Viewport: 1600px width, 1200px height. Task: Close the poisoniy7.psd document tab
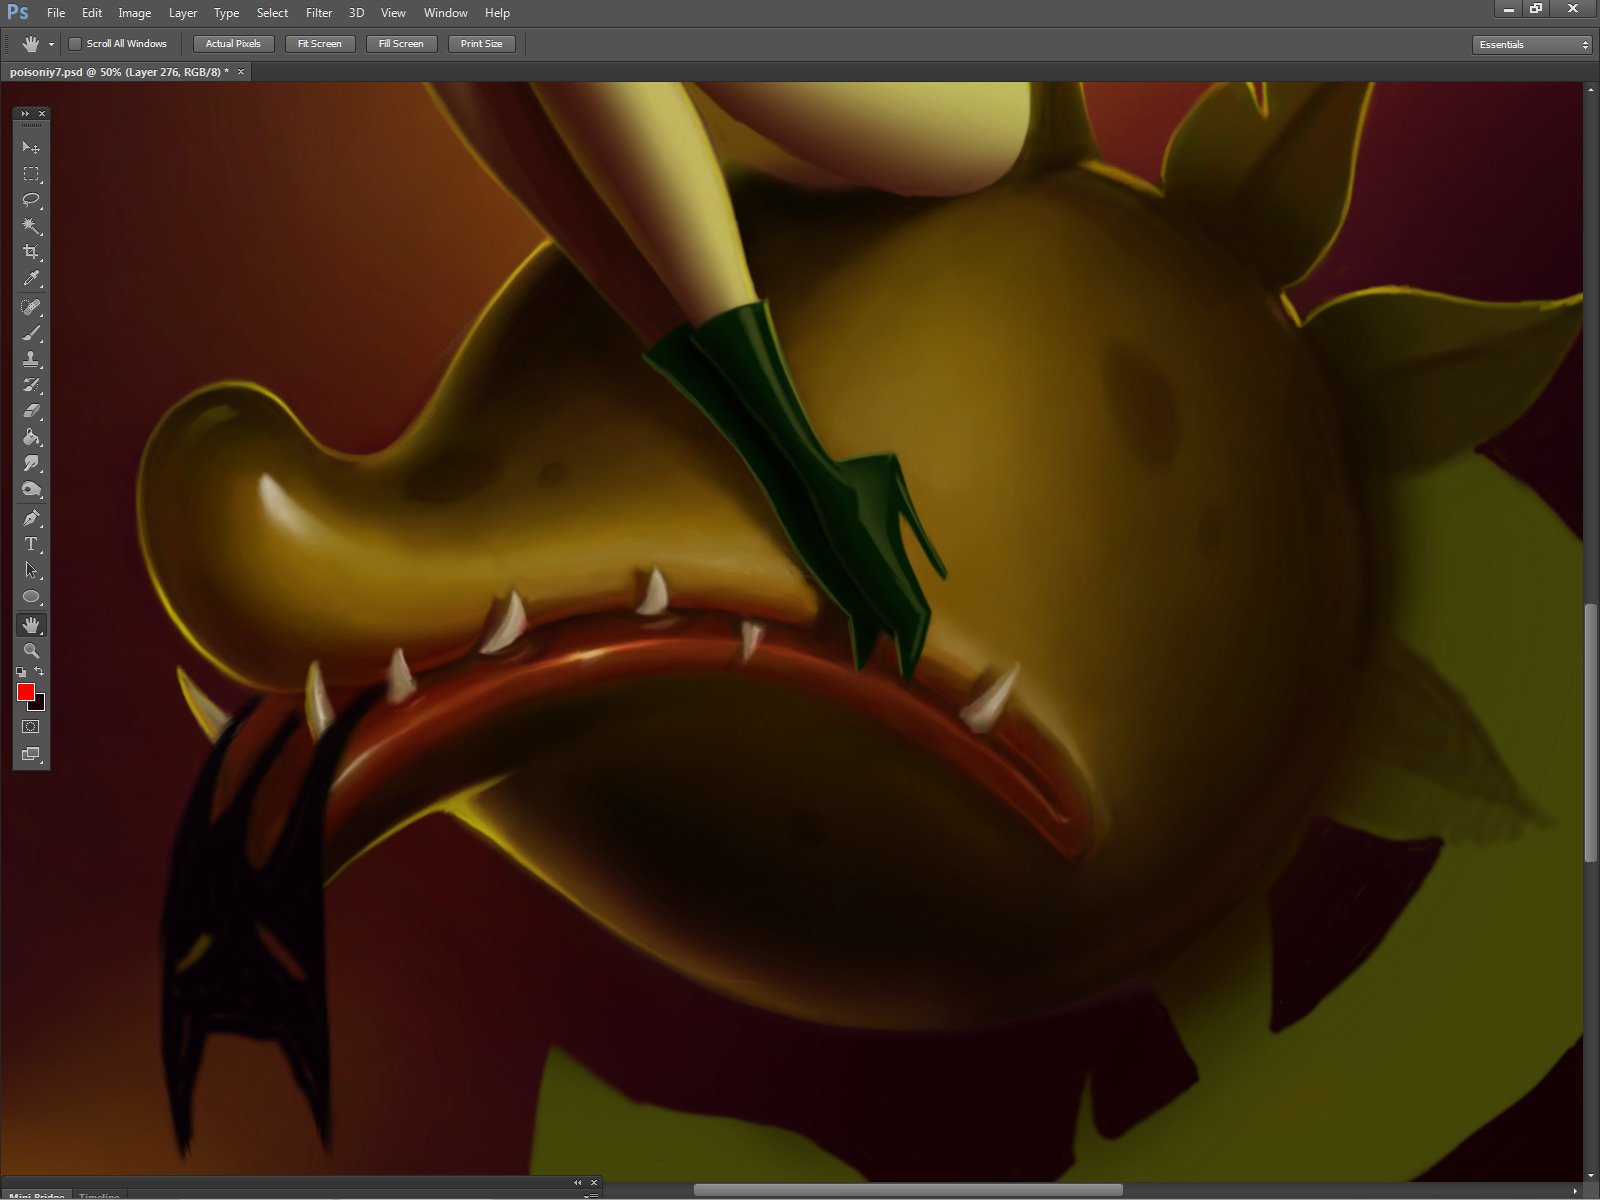[241, 72]
